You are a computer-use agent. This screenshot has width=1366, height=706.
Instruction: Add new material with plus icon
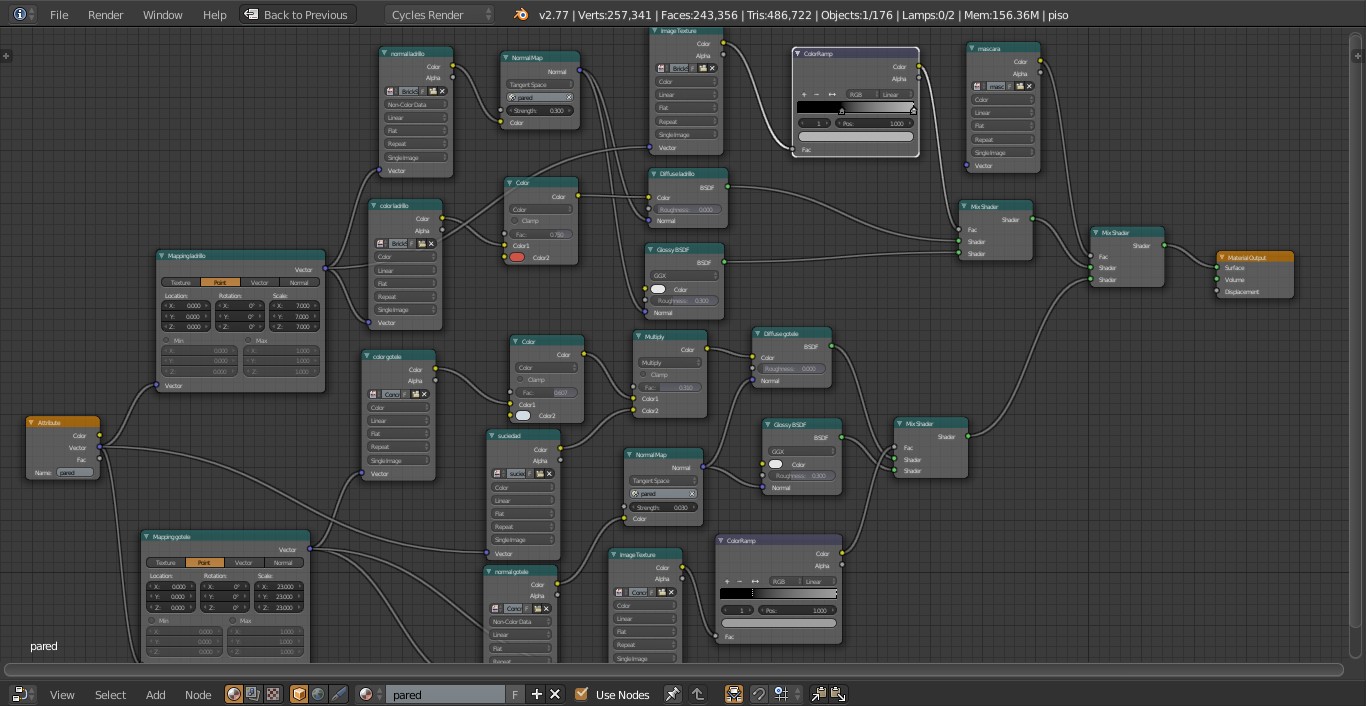536,694
